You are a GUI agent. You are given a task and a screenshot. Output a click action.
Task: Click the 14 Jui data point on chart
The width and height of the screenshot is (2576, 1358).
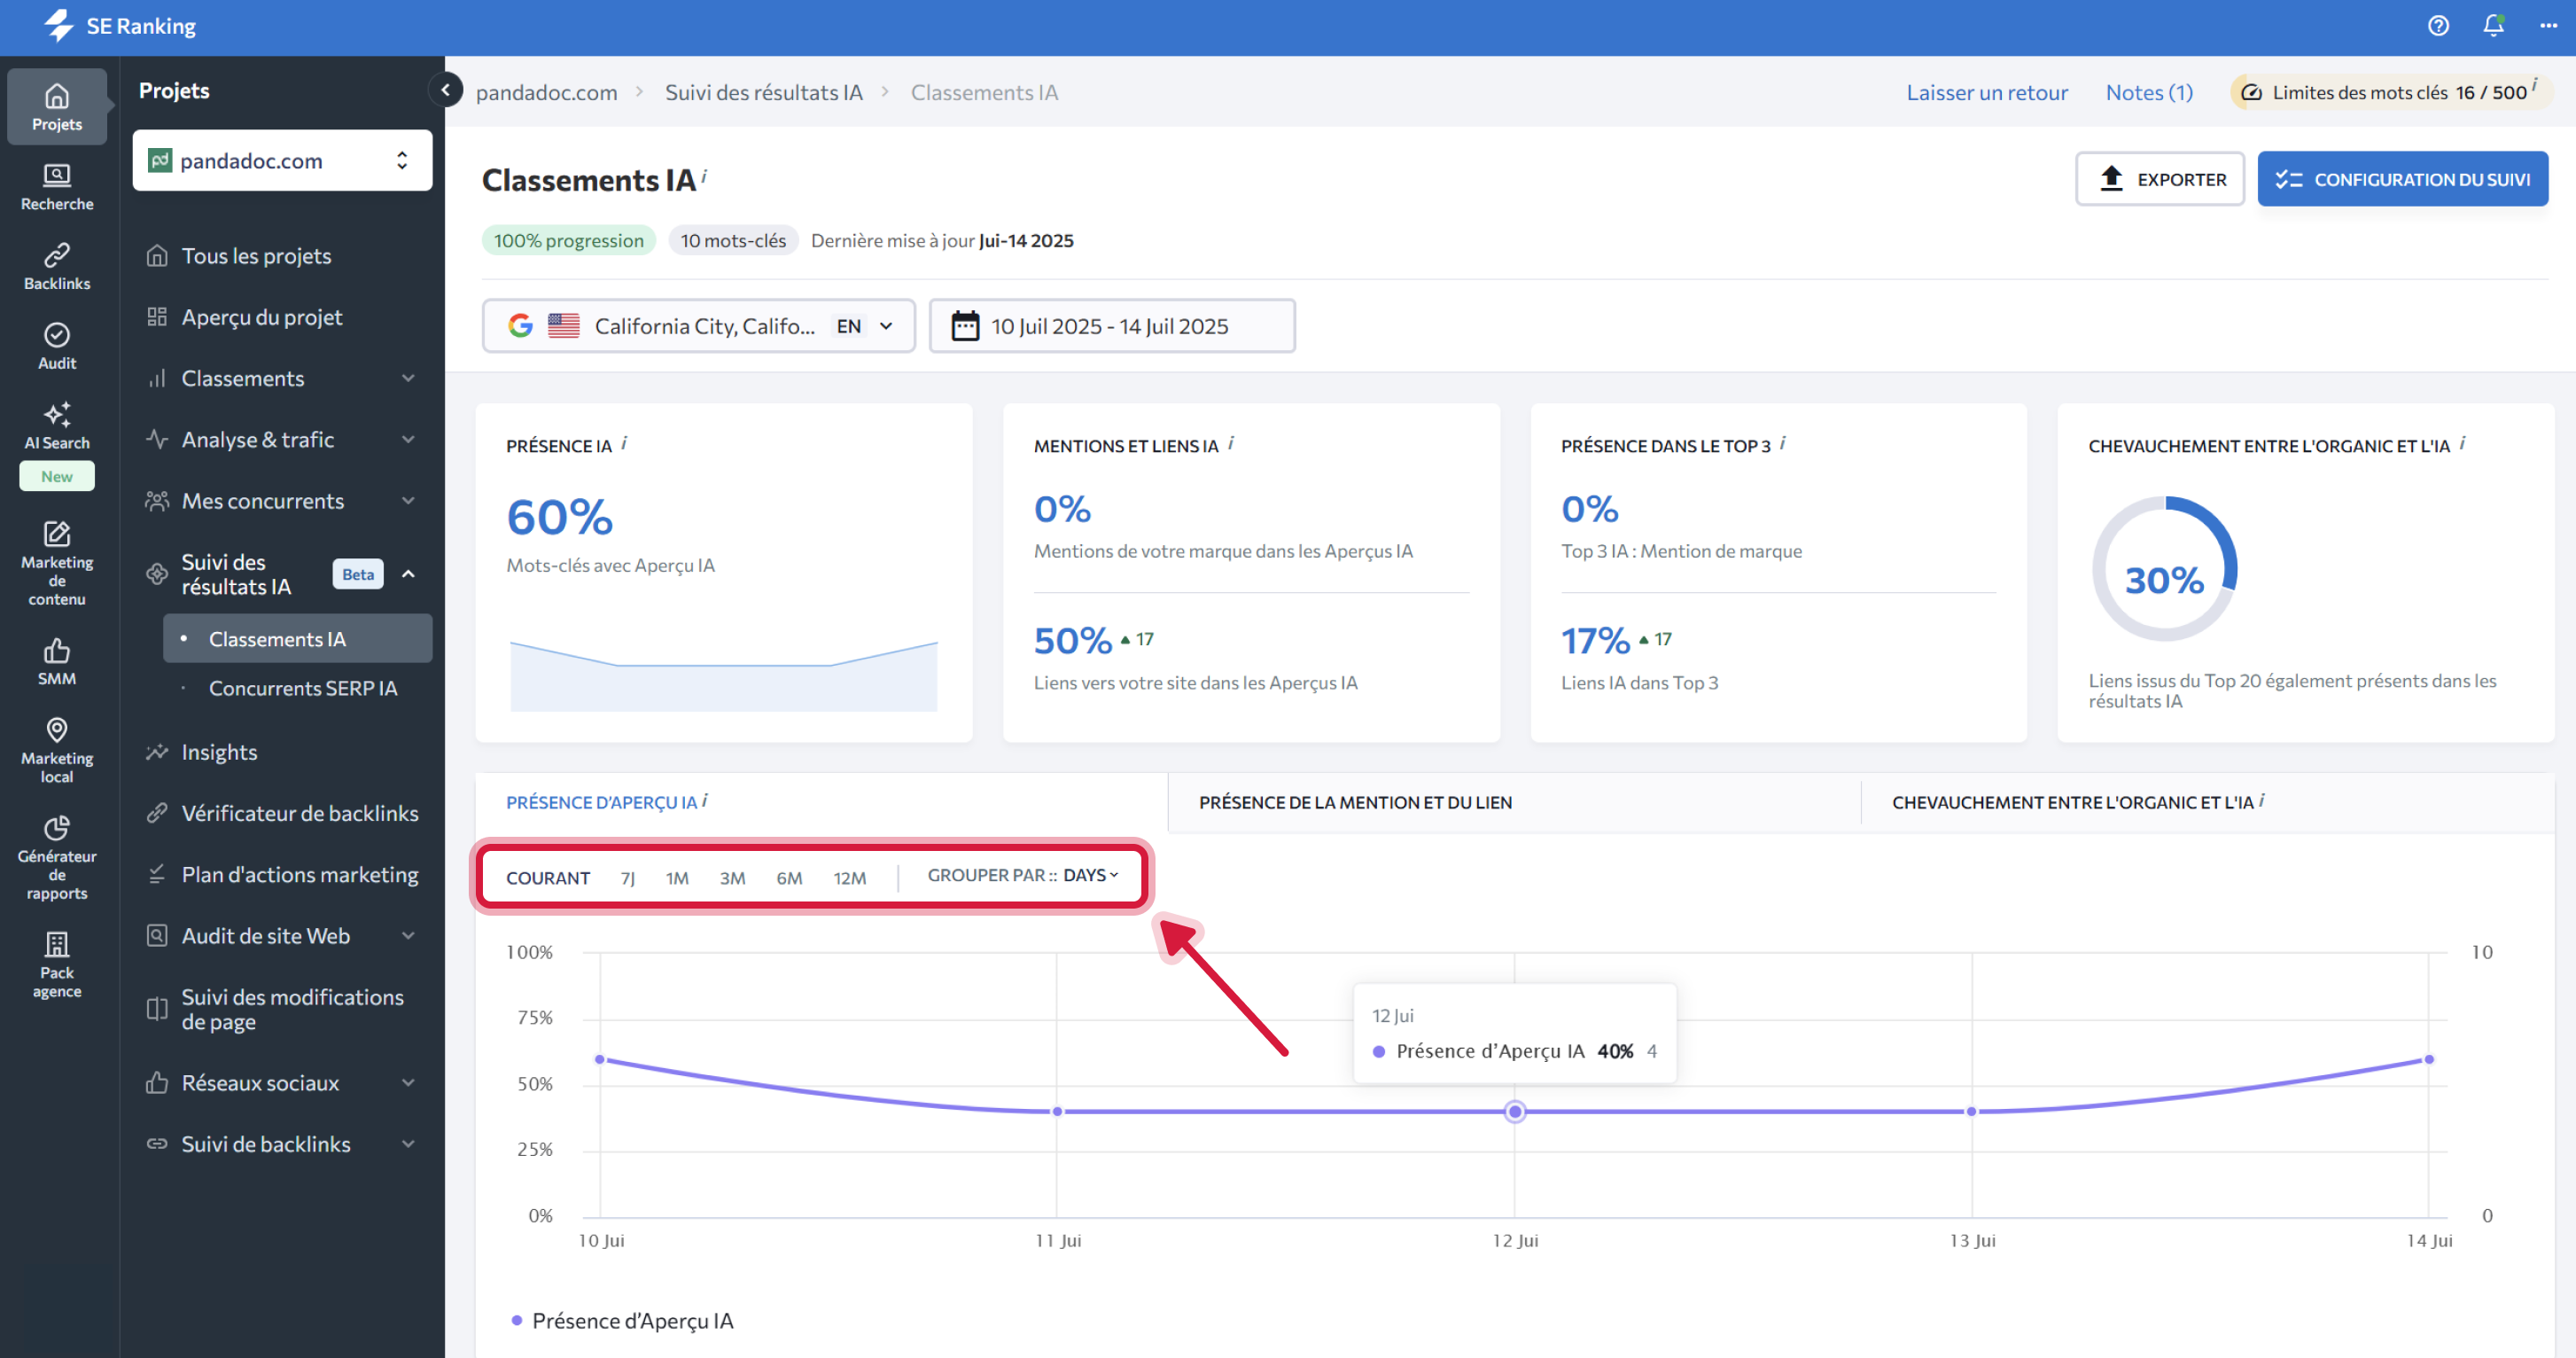click(2428, 1059)
